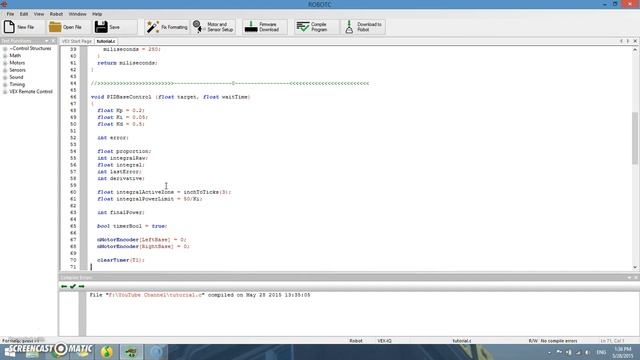The image size is (640, 360).
Task: Click green checkmark in compiler errors toolbar
Action: pyautogui.click(x=73, y=287)
